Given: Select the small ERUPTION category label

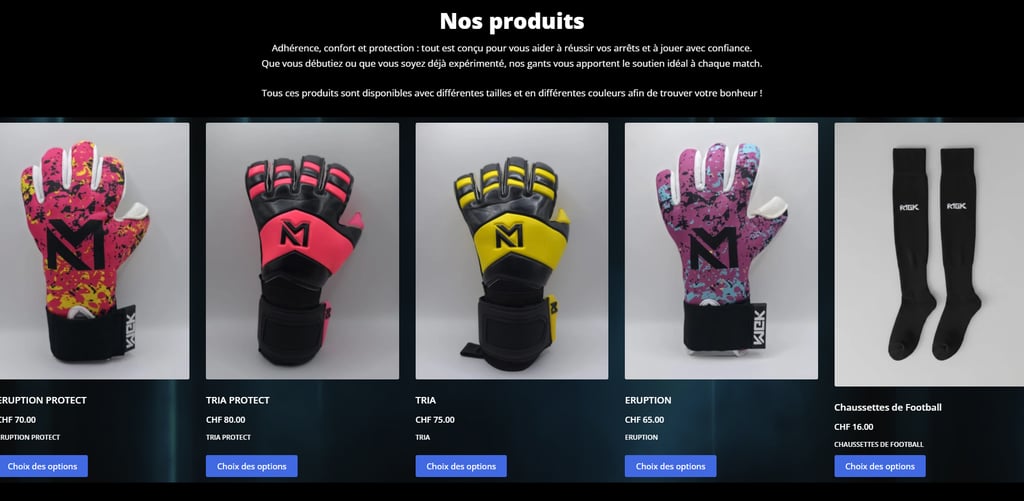Looking at the screenshot, I should tap(641, 438).
